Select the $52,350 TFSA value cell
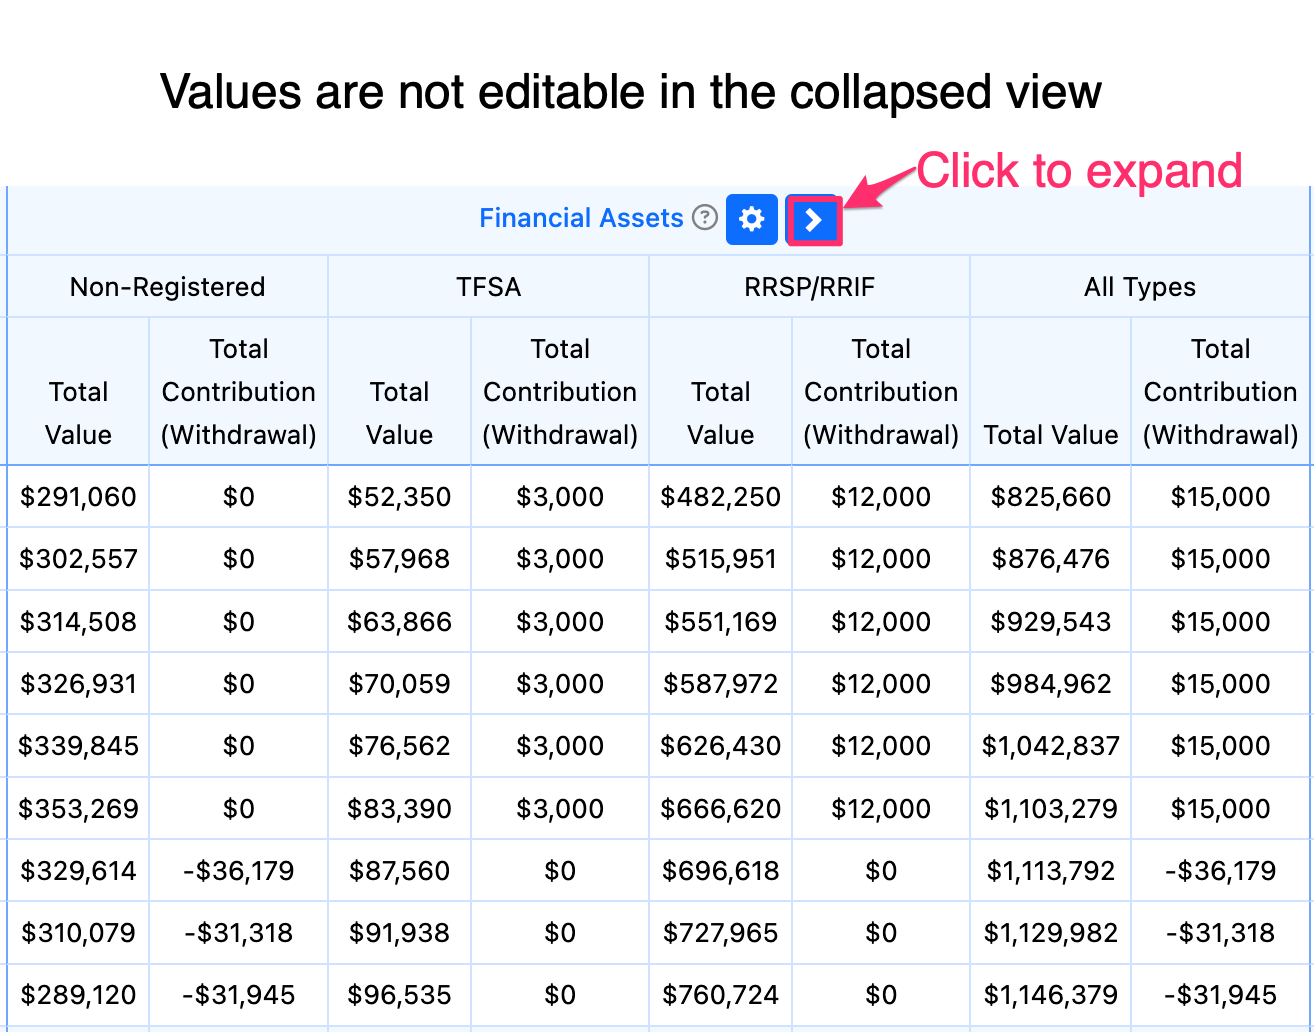 [400, 497]
